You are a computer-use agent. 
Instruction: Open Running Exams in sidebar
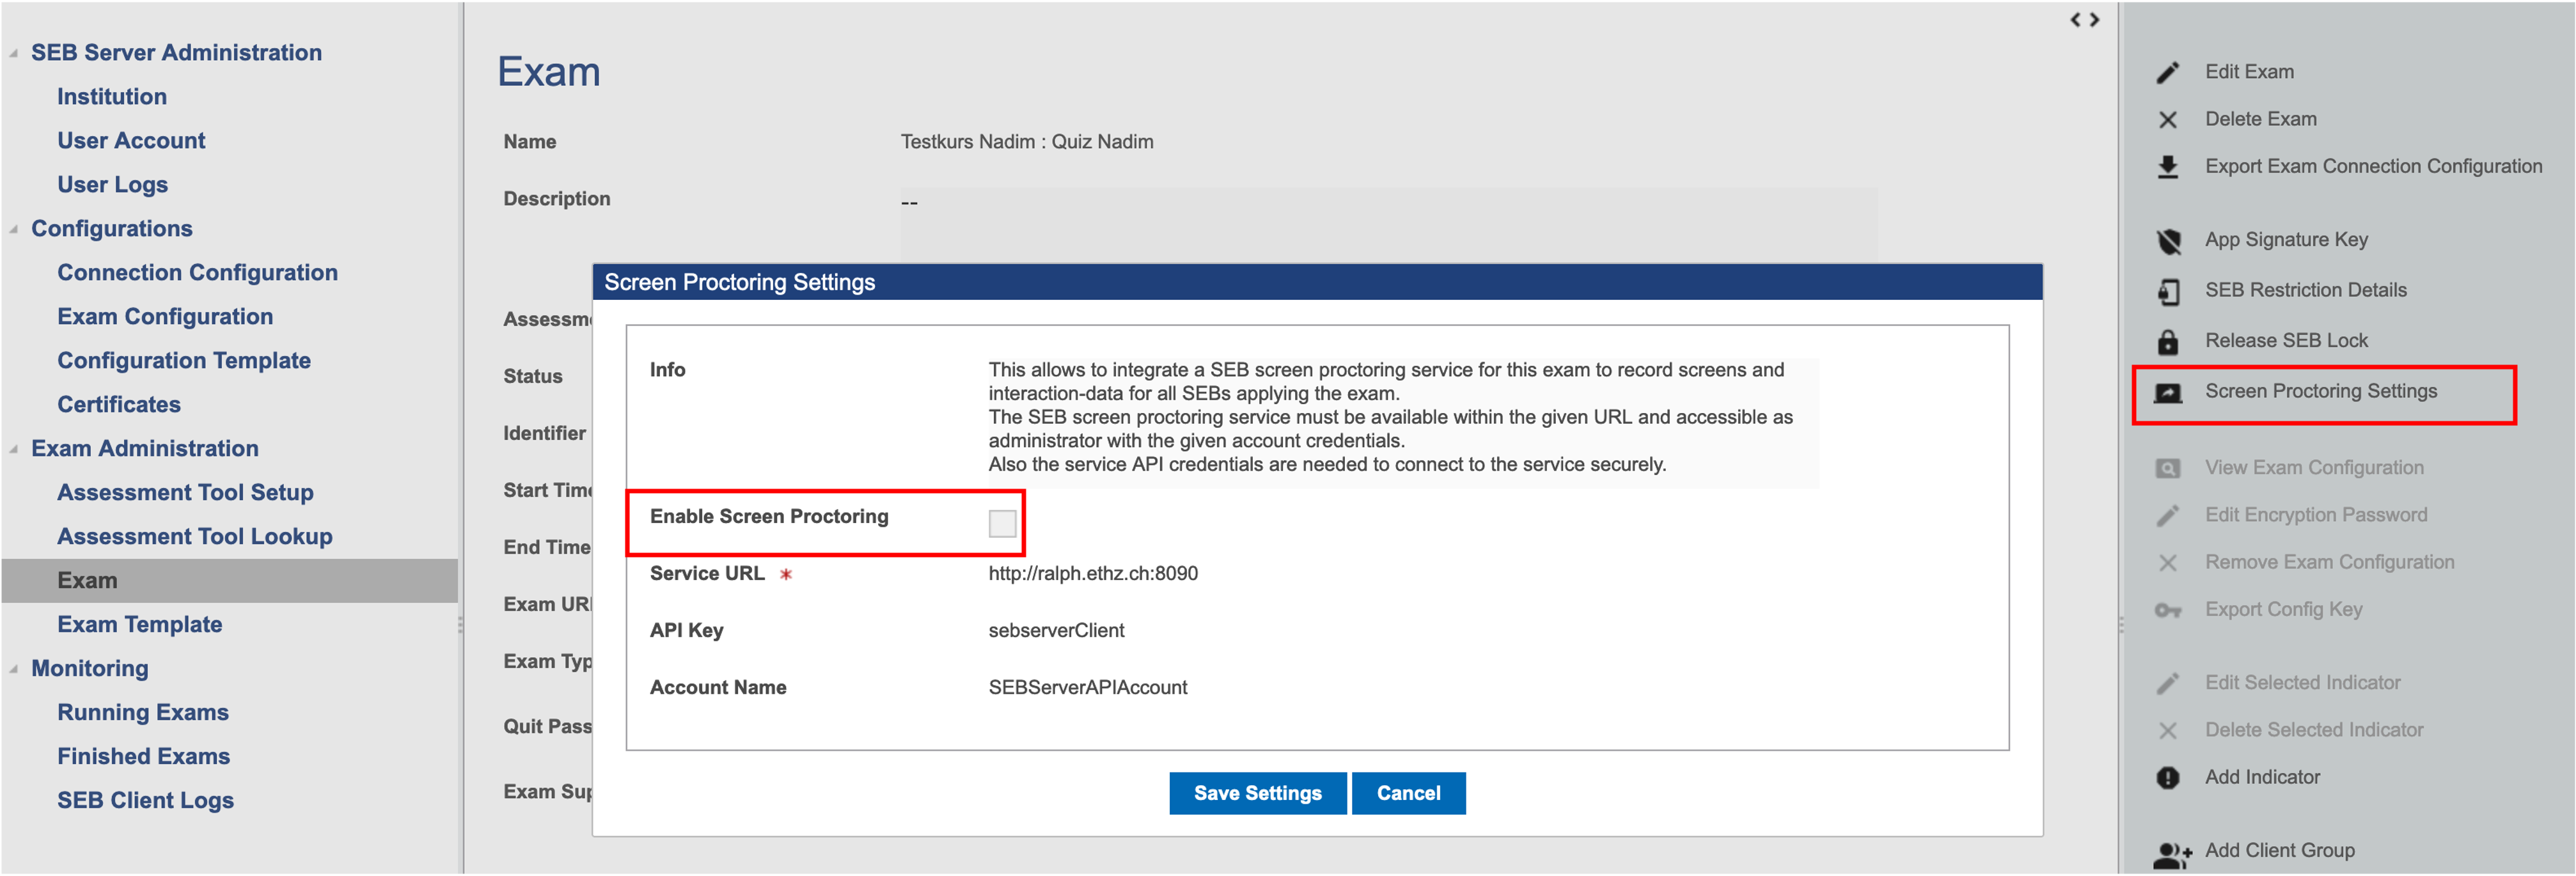click(143, 712)
